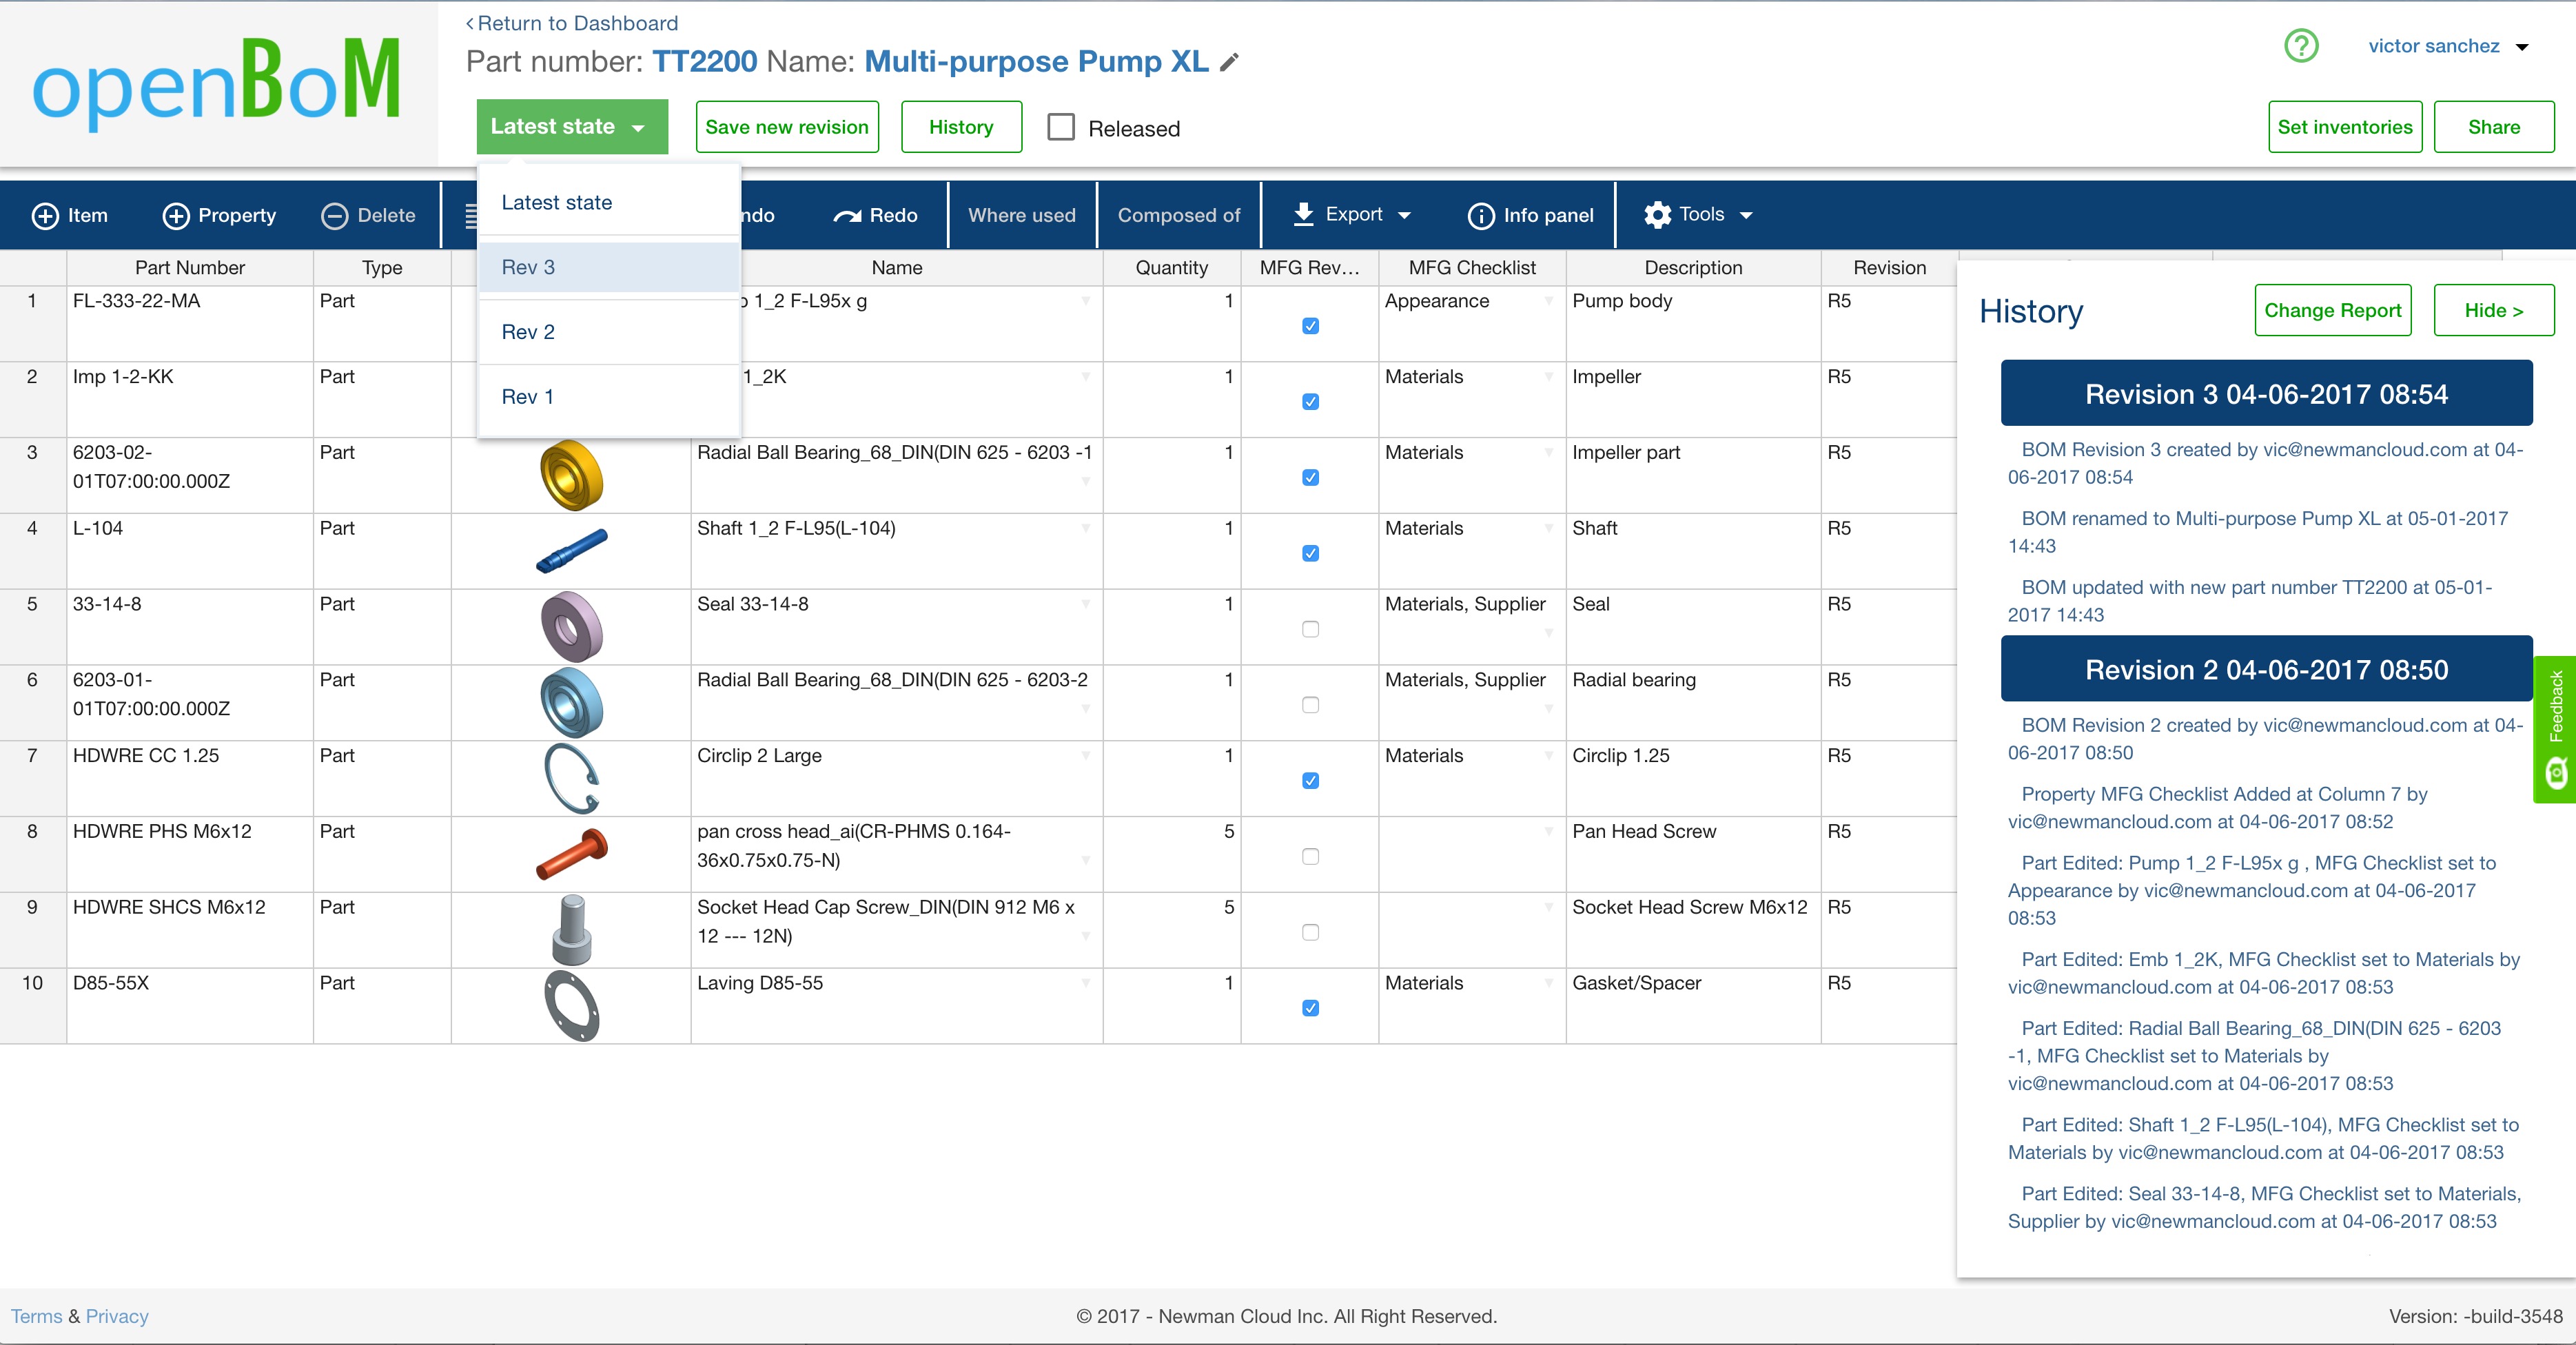Click the Add Property plus icon
The width and height of the screenshot is (2576, 1345).
point(176,216)
